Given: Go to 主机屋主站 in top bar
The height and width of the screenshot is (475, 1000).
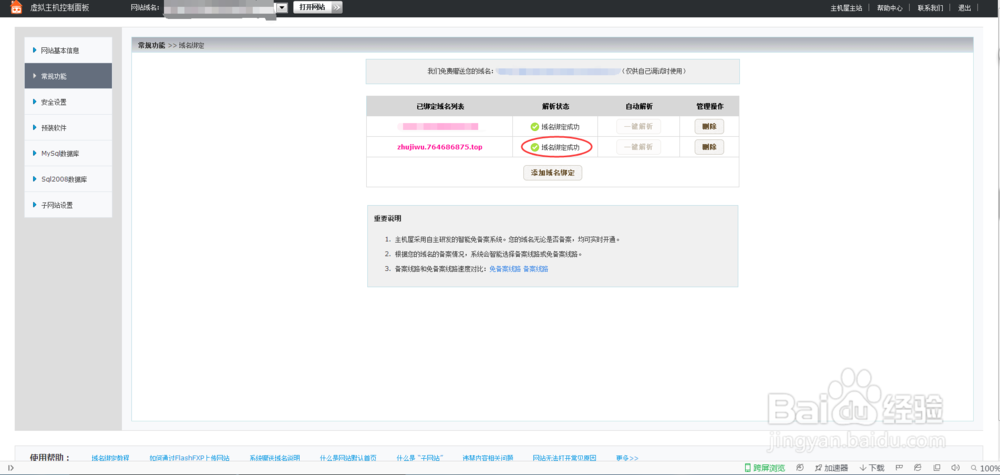Looking at the screenshot, I should [846, 8].
